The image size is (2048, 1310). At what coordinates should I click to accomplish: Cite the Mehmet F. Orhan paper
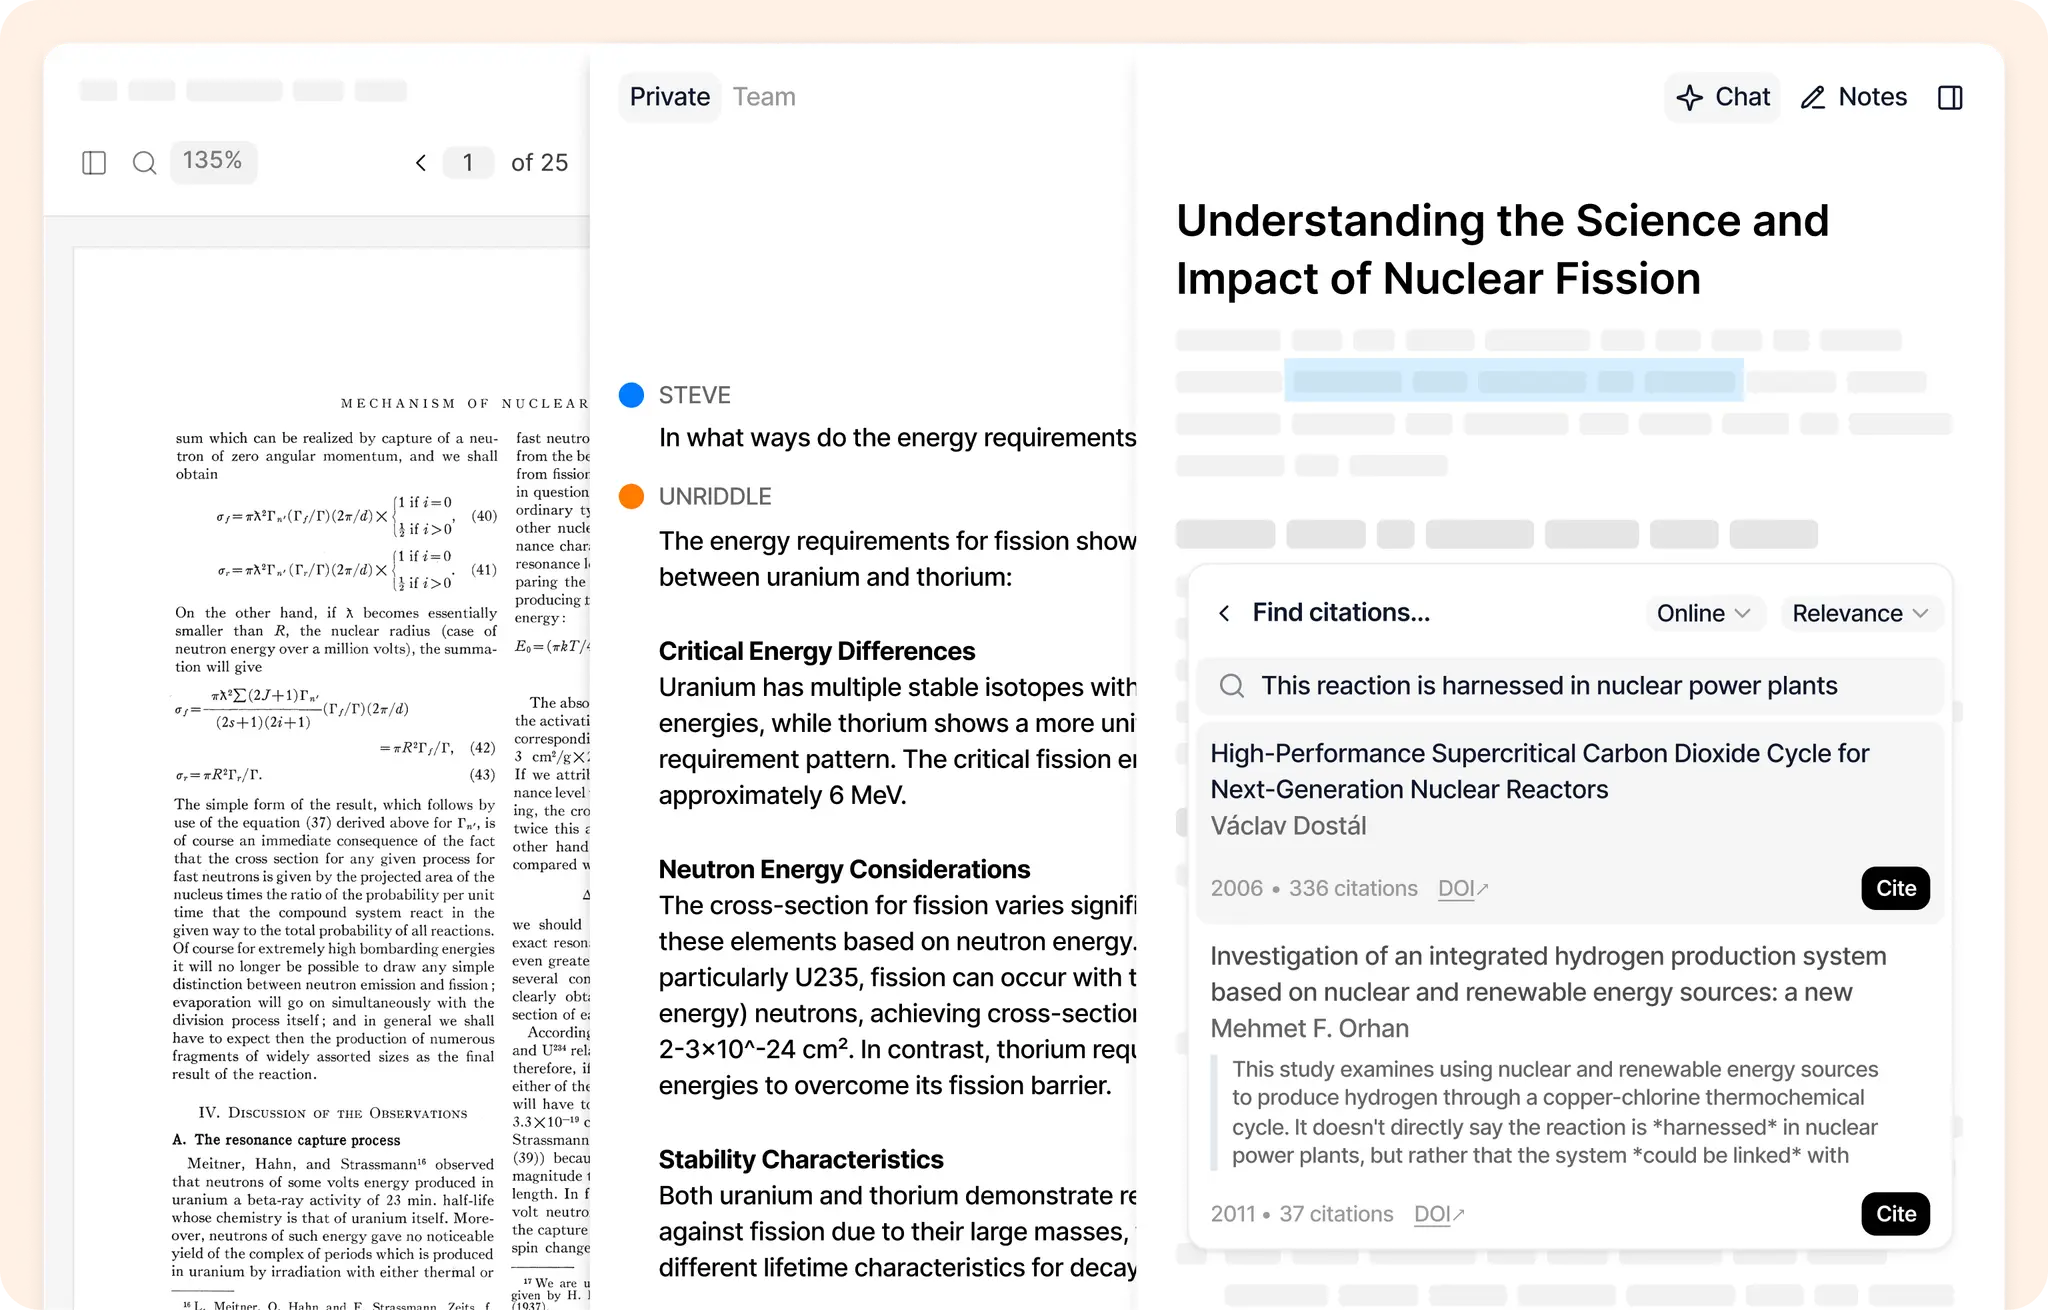coord(1895,1214)
